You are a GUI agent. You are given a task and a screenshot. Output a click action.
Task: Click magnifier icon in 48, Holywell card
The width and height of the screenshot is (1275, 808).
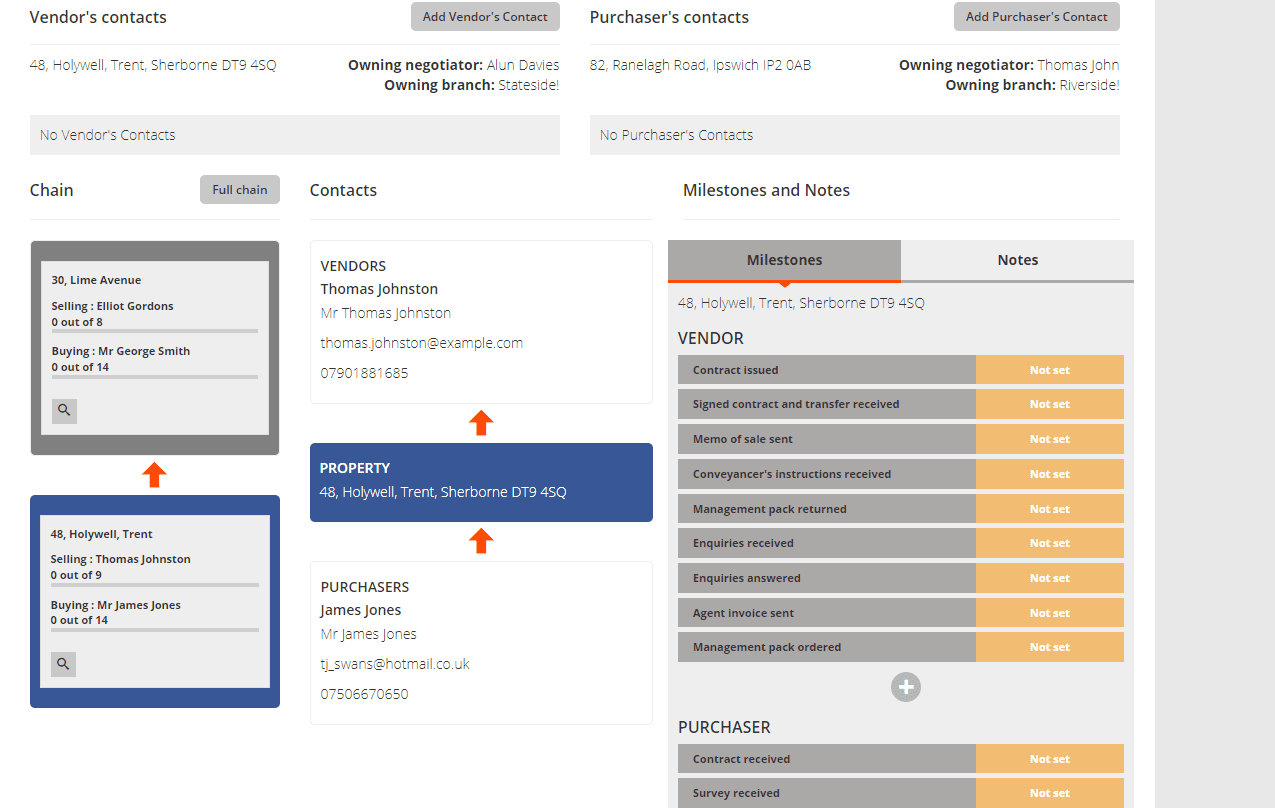(x=63, y=664)
